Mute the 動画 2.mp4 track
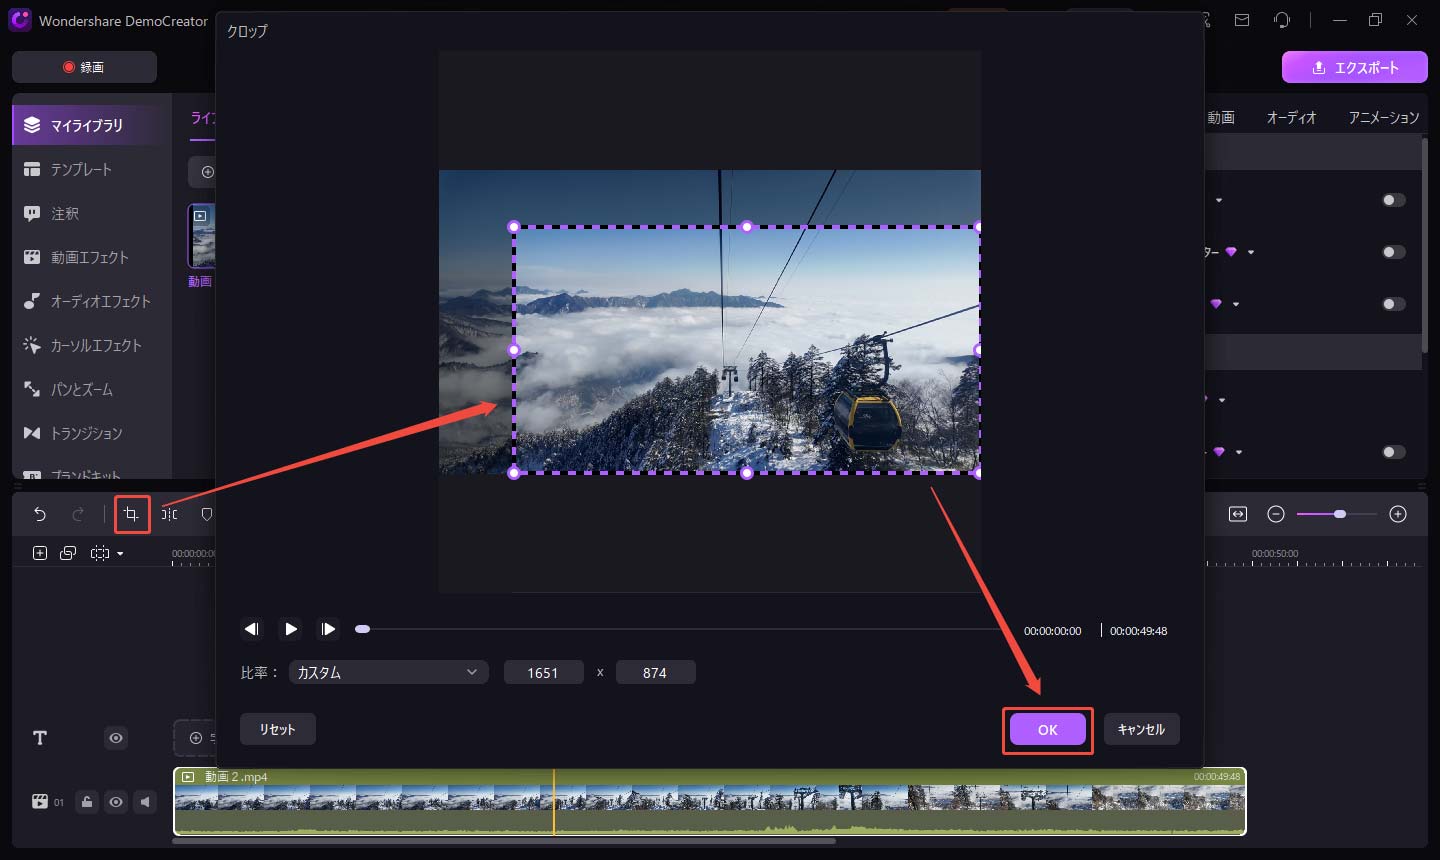 143,801
